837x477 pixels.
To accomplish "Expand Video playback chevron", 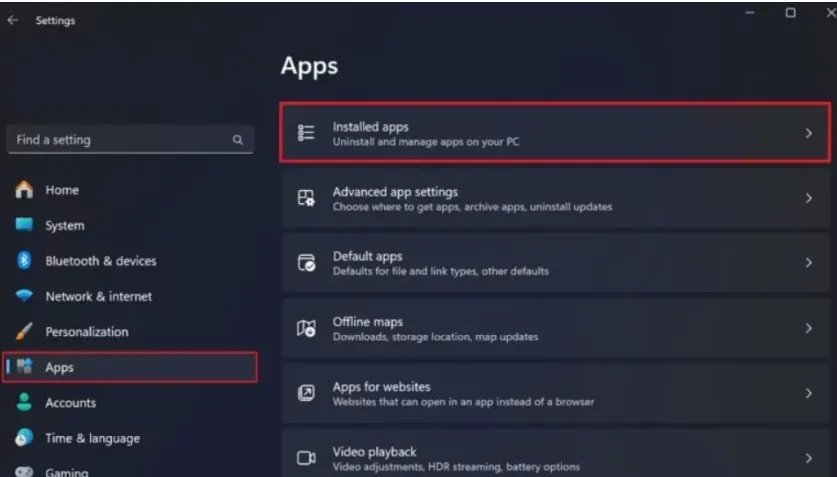I will click(809, 458).
